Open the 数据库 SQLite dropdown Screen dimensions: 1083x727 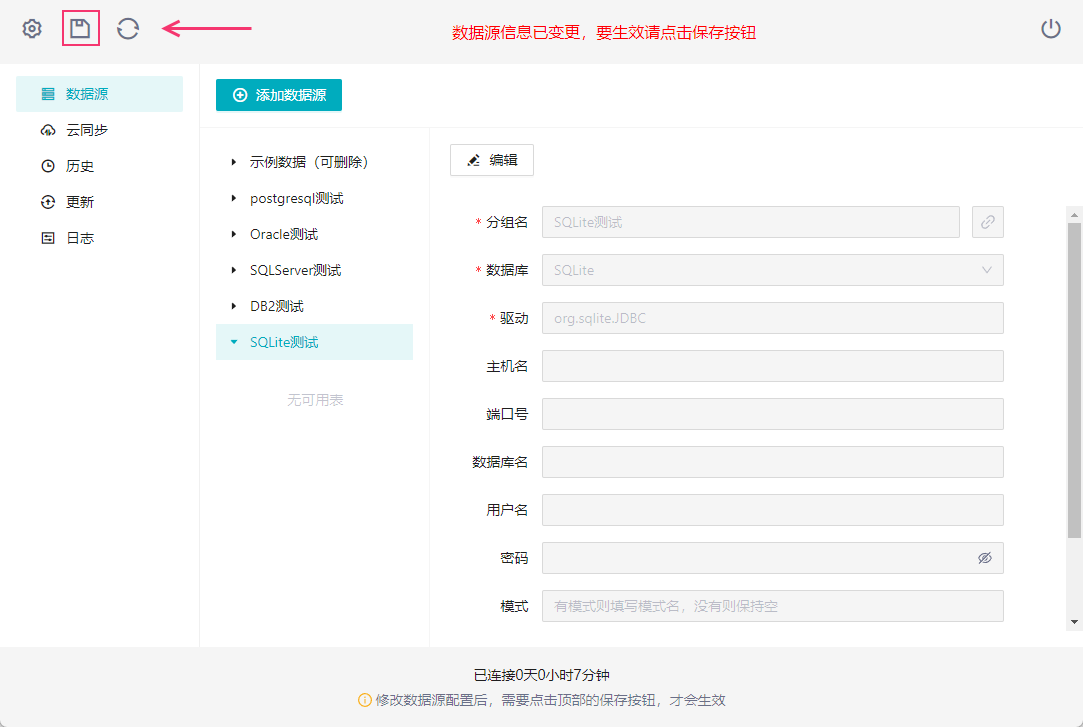772,270
